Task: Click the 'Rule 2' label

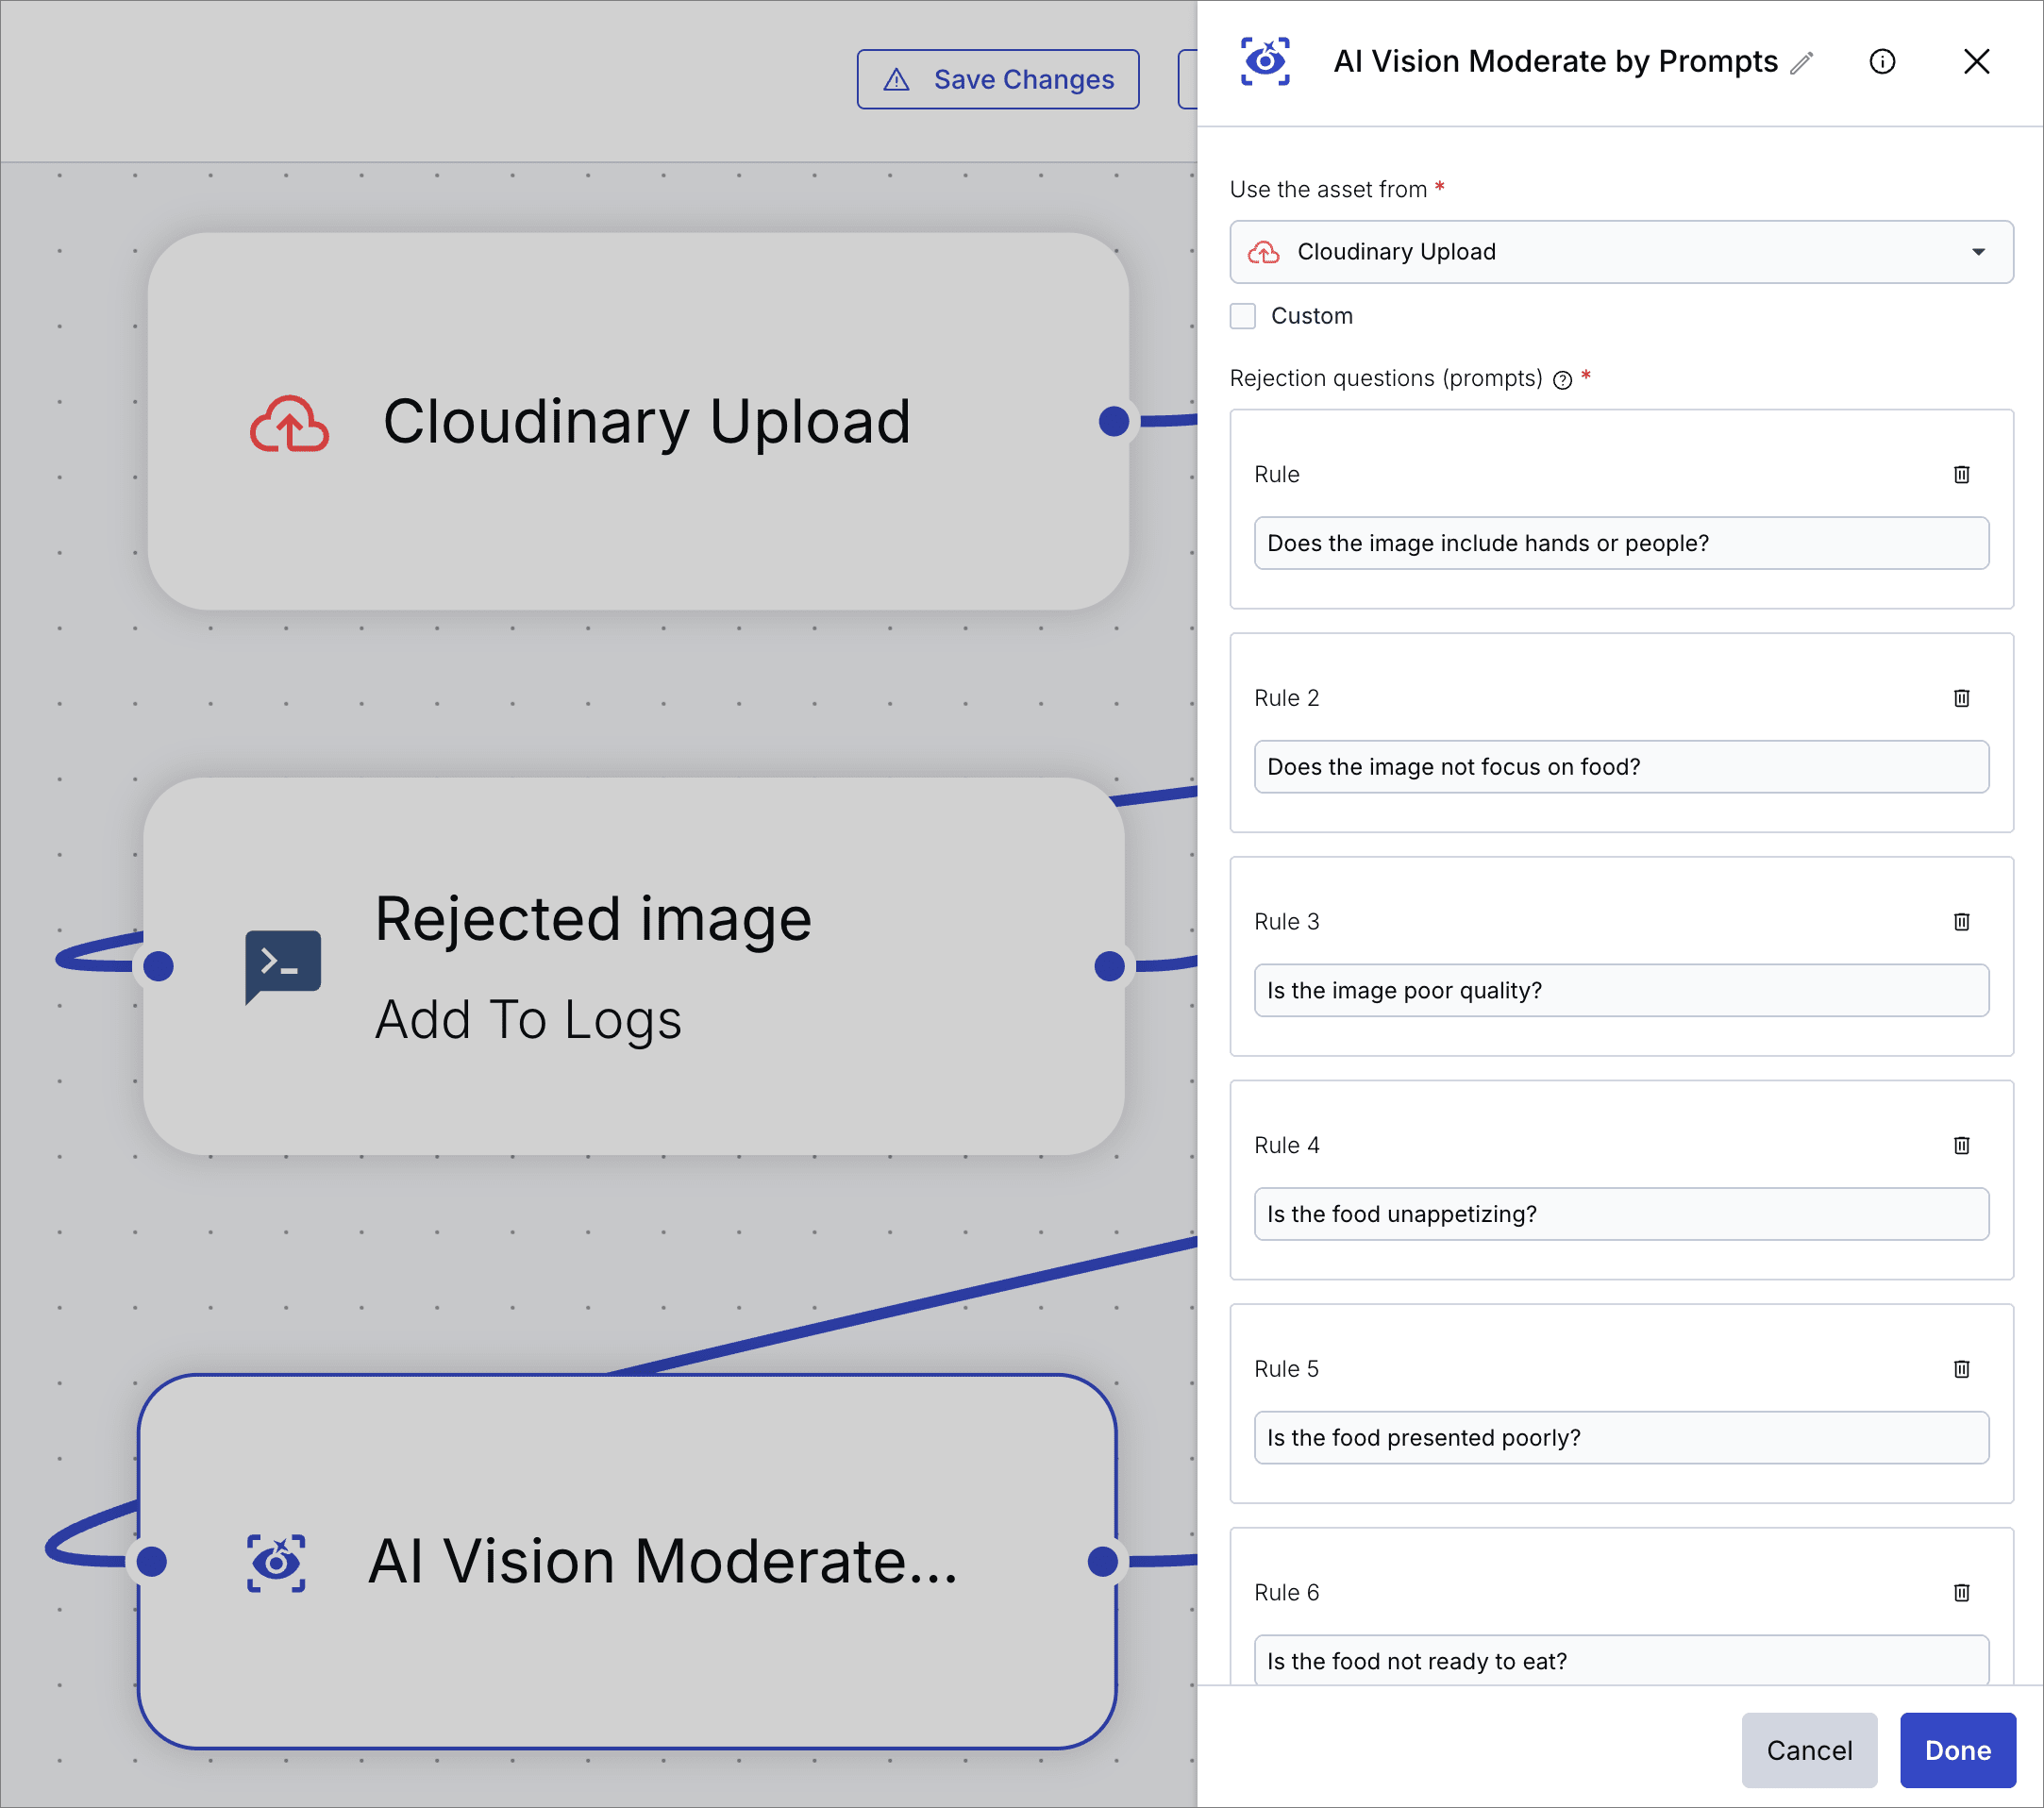Action: click(x=1287, y=698)
